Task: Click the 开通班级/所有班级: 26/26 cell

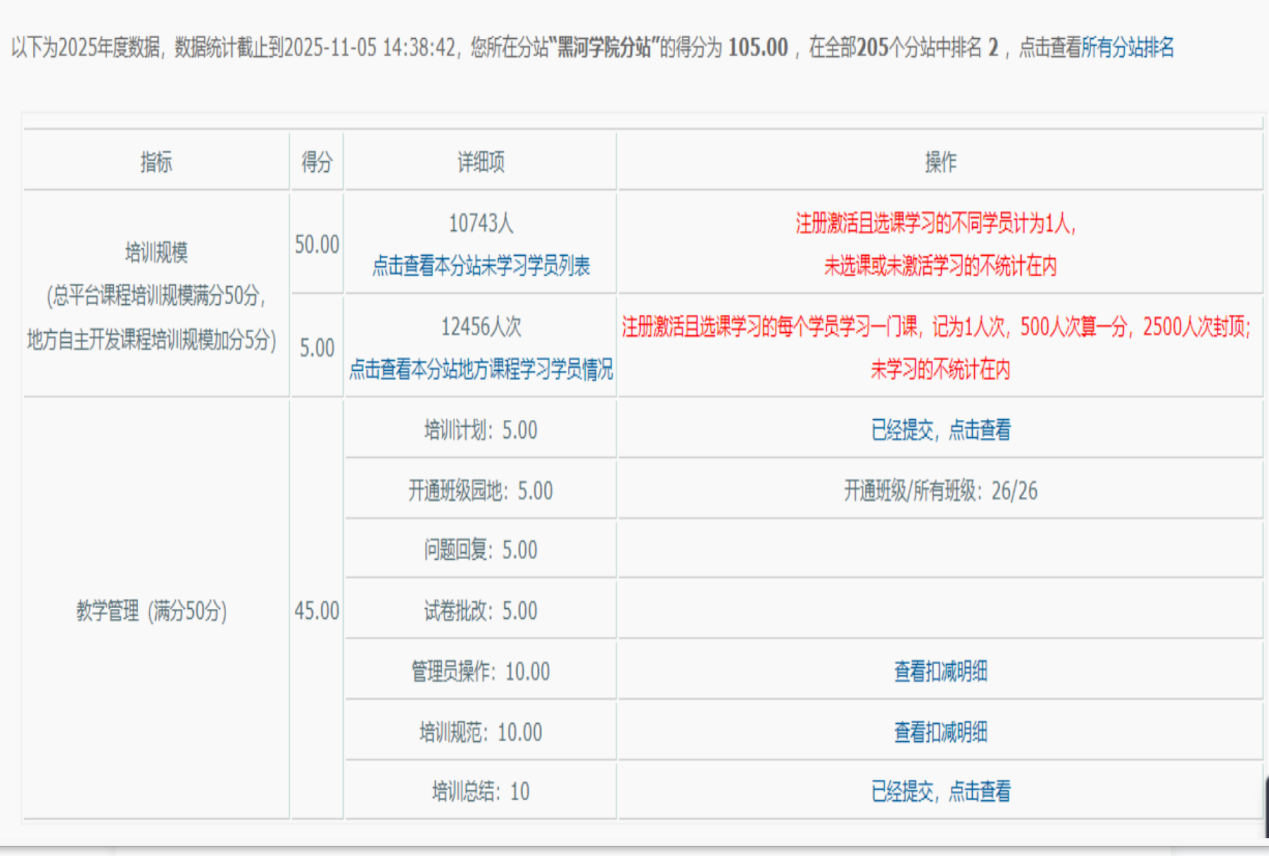Action: (940, 491)
